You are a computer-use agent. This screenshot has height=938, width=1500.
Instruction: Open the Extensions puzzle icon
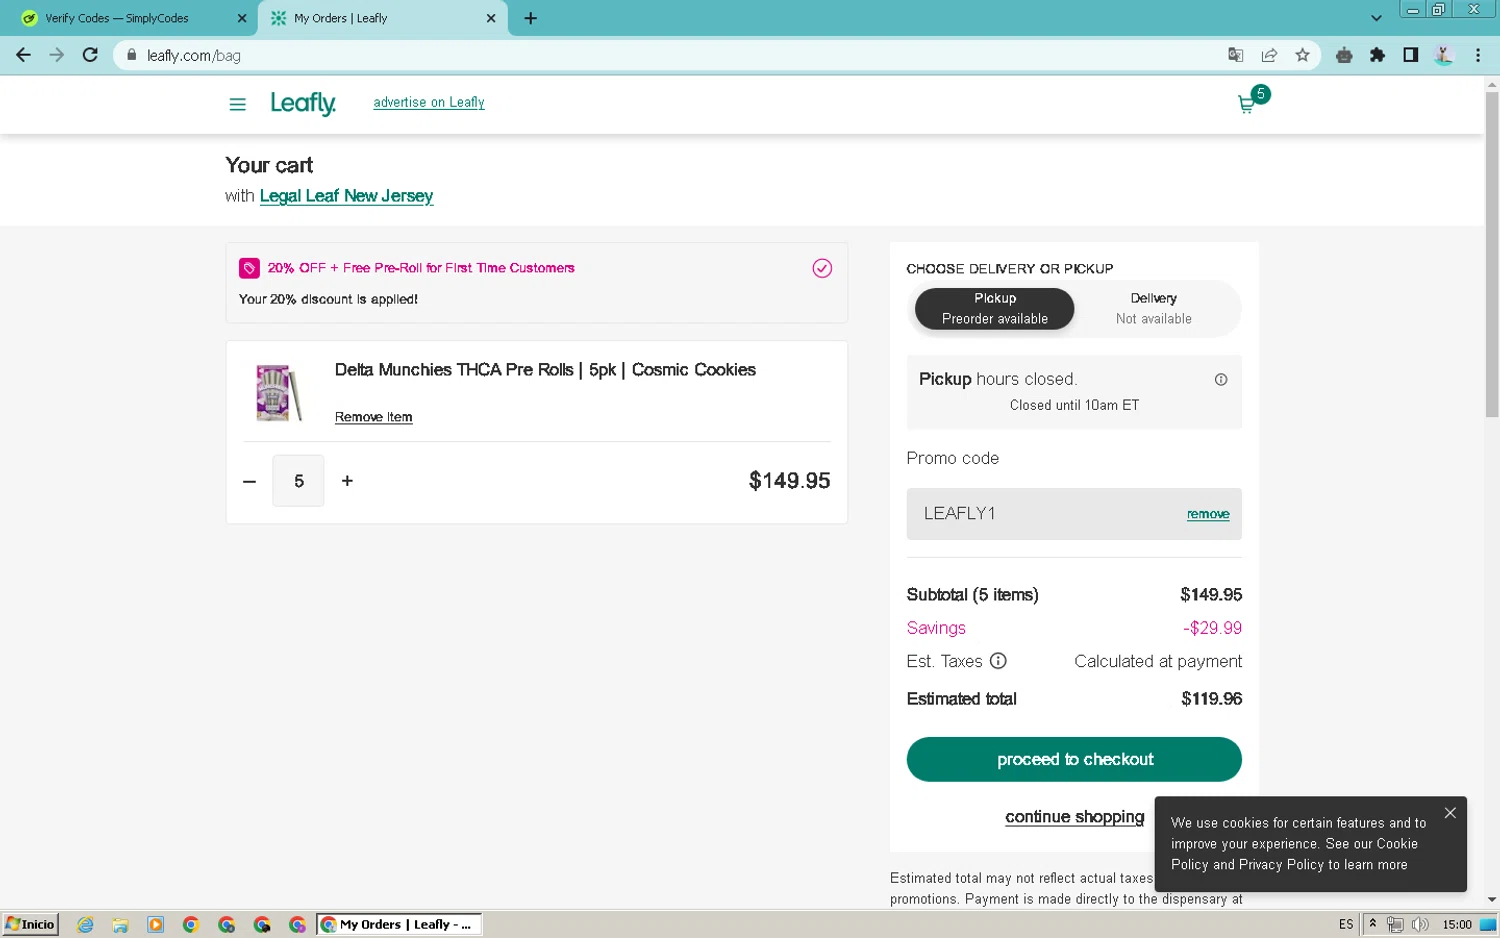tap(1377, 55)
